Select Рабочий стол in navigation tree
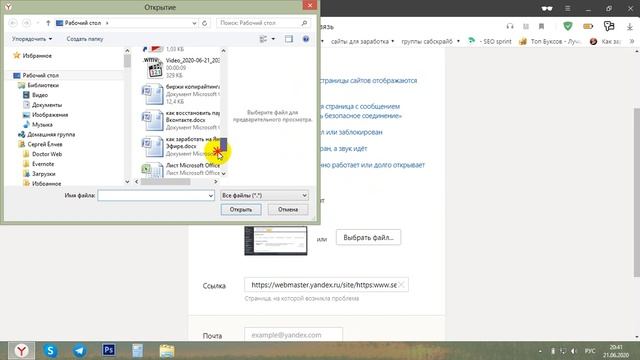The image size is (640, 360). click(40, 76)
